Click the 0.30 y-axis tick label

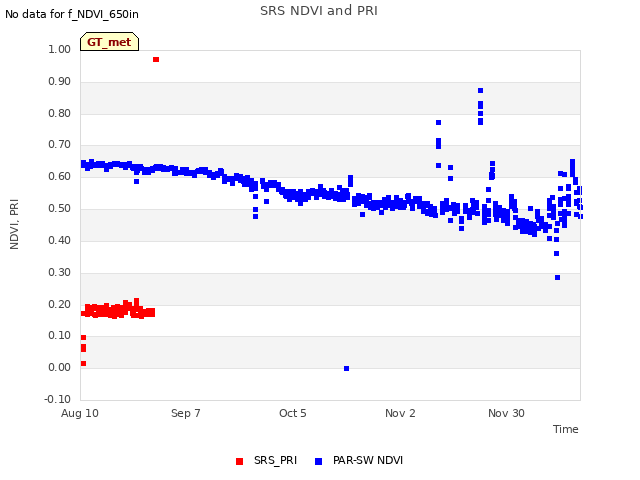point(60,272)
